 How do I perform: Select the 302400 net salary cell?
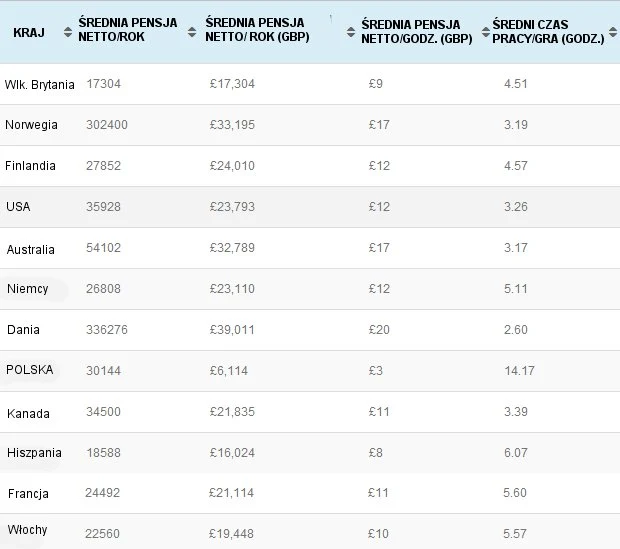pos(107,125)
